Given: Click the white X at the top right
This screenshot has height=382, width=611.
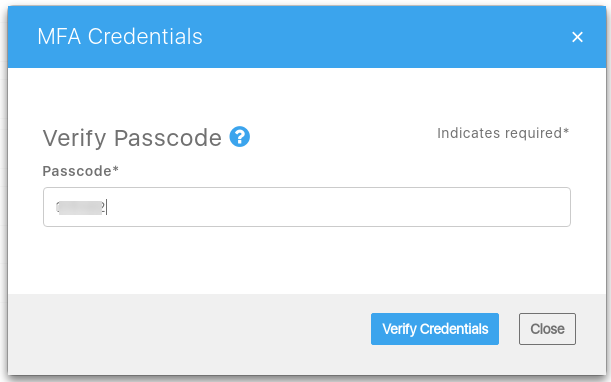Looking at the screenshot, I should (x=577, y=37).
